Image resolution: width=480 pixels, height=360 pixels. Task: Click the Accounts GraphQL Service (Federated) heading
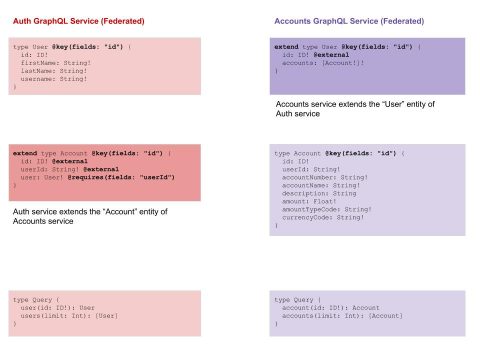tap(349, 21)
